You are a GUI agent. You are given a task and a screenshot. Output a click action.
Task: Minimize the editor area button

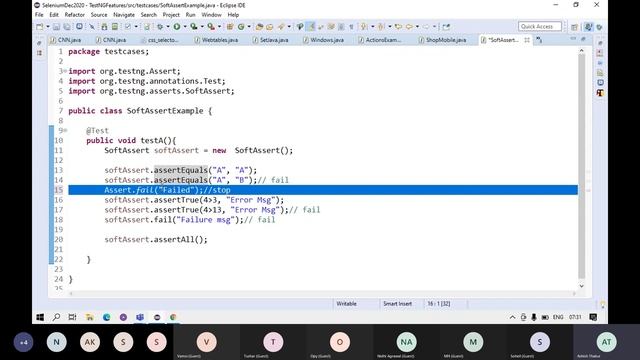[x=573, y=39]
